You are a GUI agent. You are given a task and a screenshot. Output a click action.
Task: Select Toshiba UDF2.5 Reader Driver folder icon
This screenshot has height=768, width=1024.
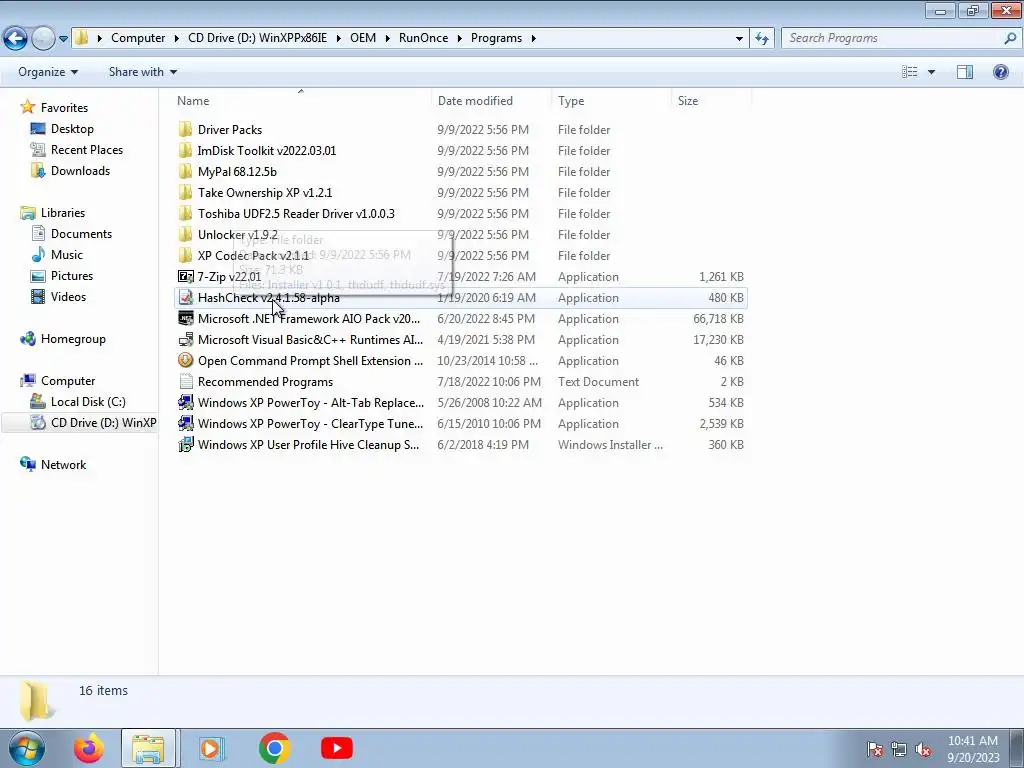(x=185, y=214)
